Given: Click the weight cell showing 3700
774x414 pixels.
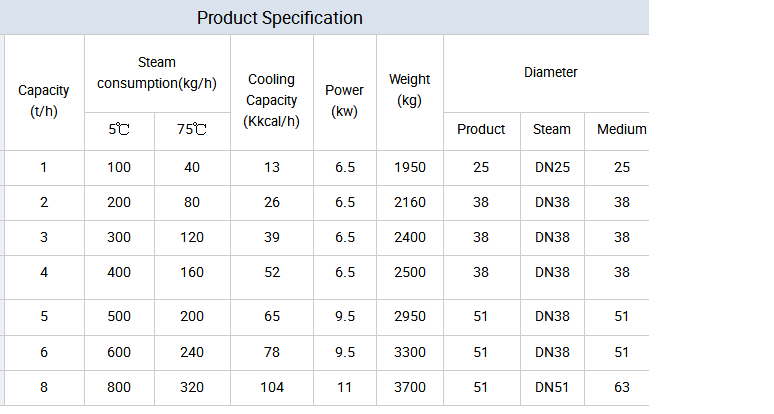Looking at the screenshot, I should pos(410,387).
